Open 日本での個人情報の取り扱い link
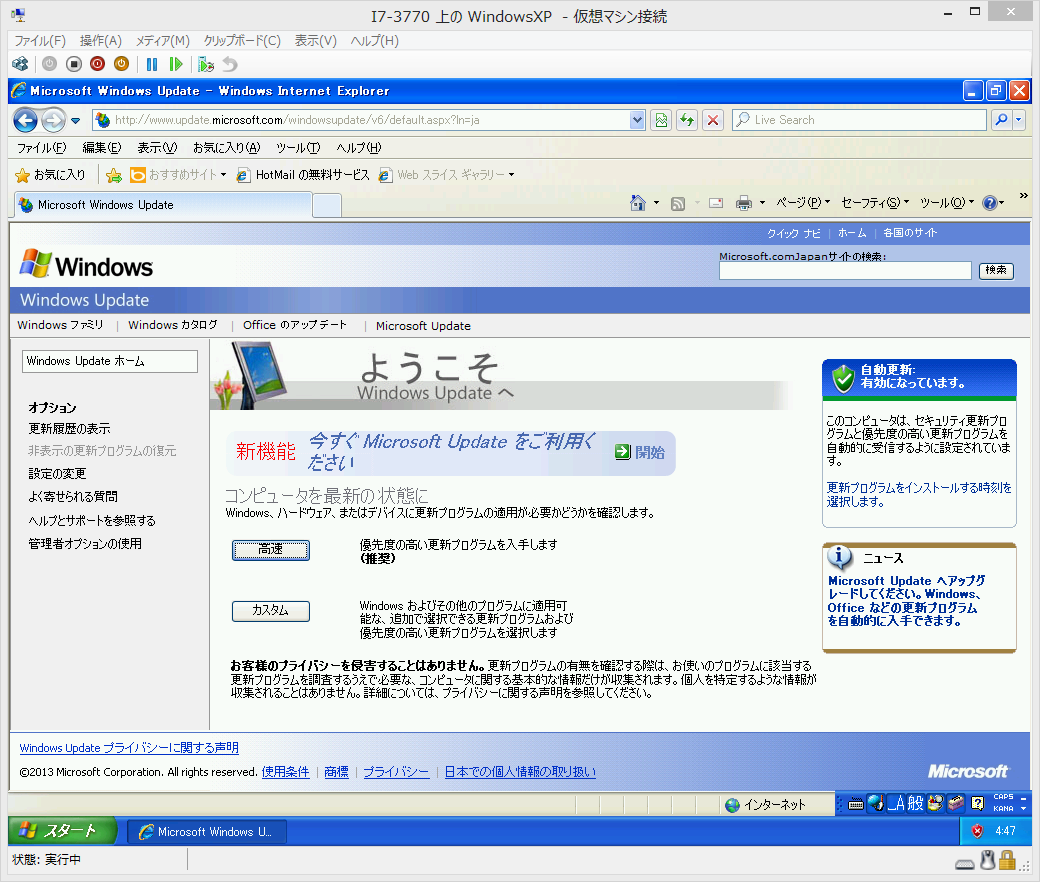1040x882 pixels. pos(520,772)
